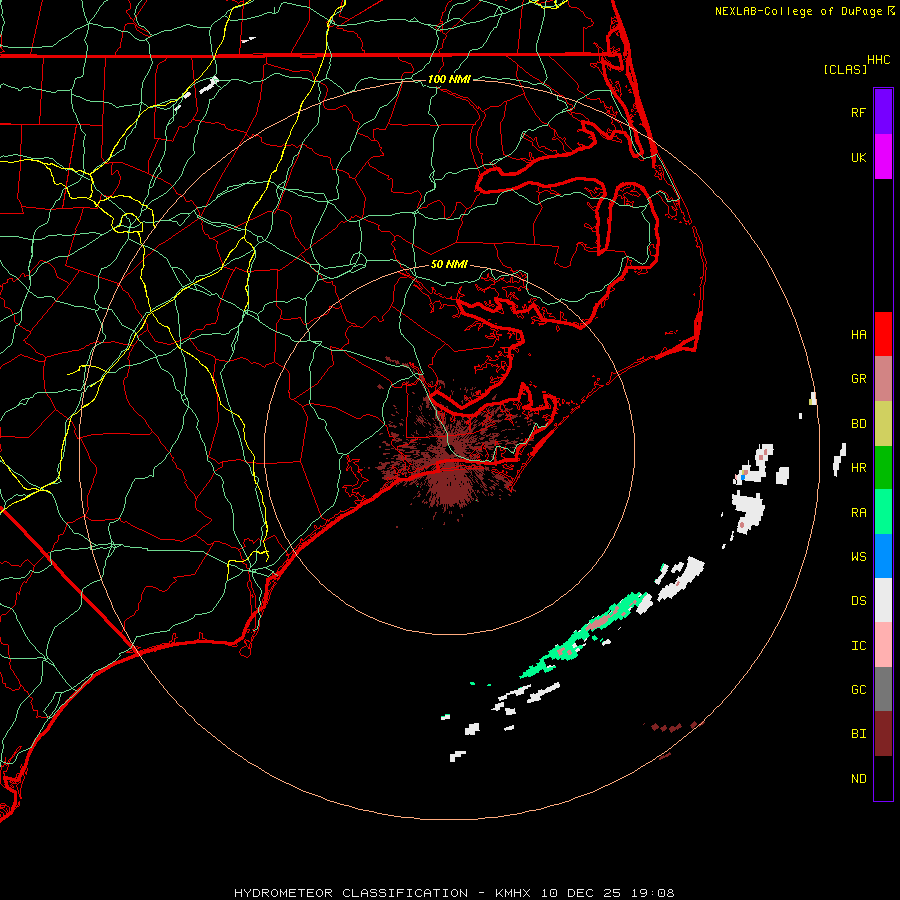900x900 pixels.
Task: Click the UK legend label
Action: [858, 157]
